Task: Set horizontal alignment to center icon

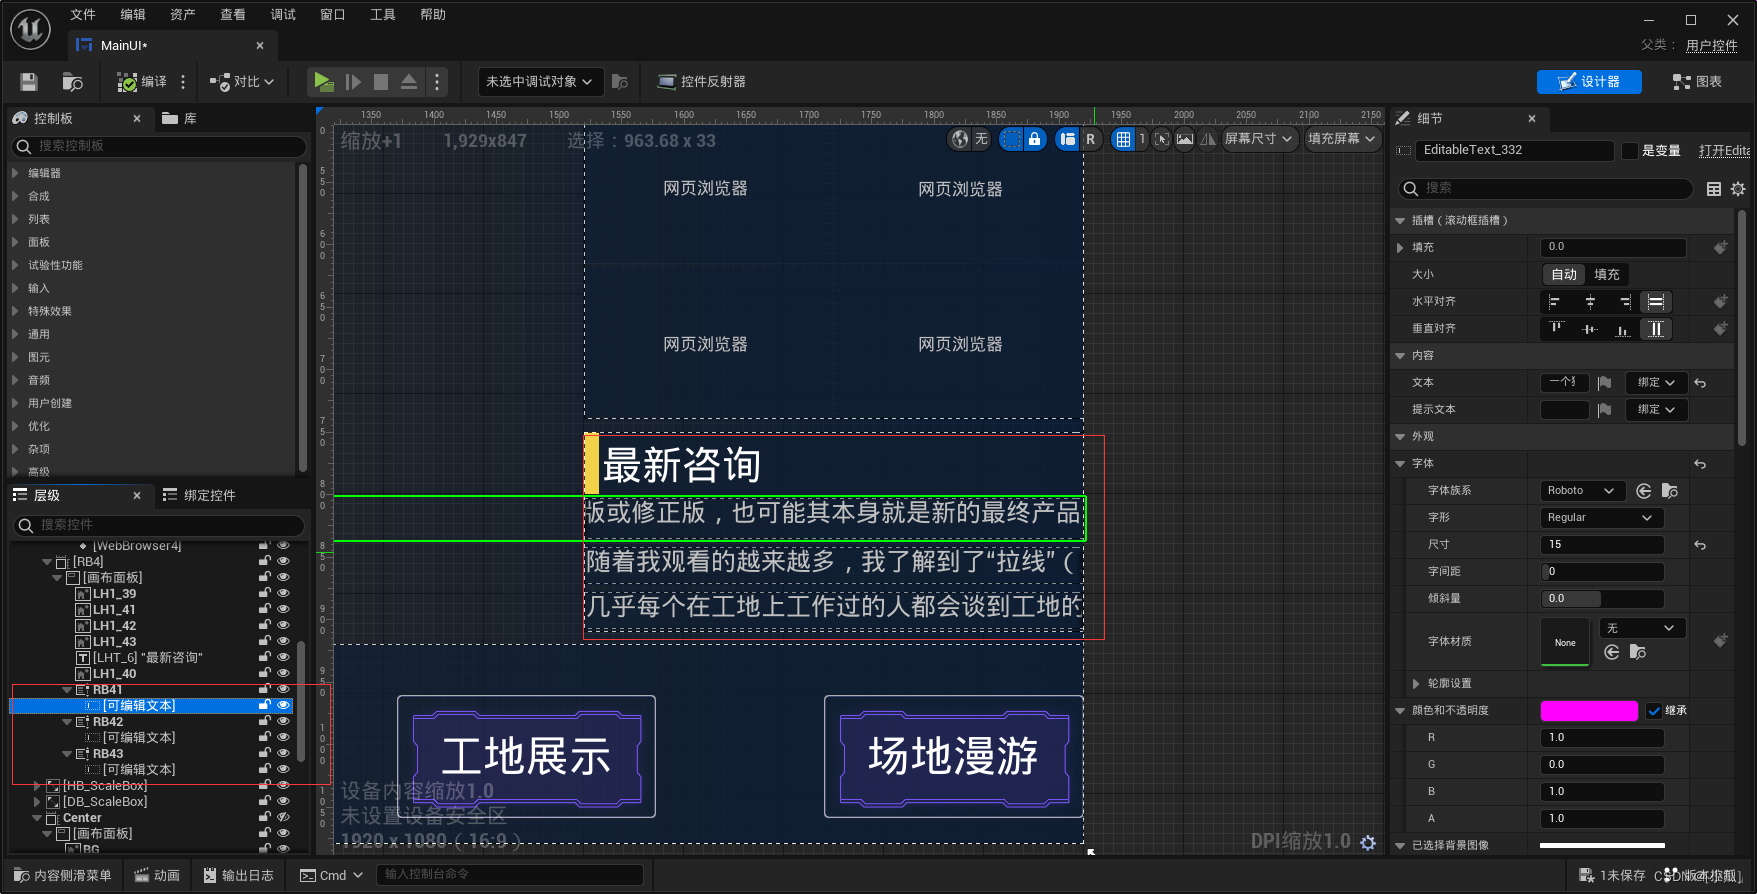Action: 1590,302
